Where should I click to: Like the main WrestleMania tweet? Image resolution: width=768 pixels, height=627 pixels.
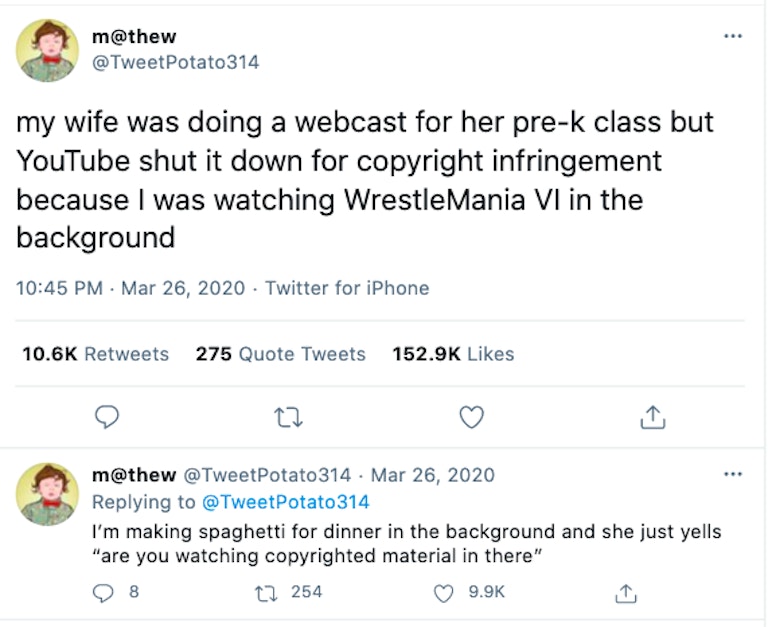(471, 417)
